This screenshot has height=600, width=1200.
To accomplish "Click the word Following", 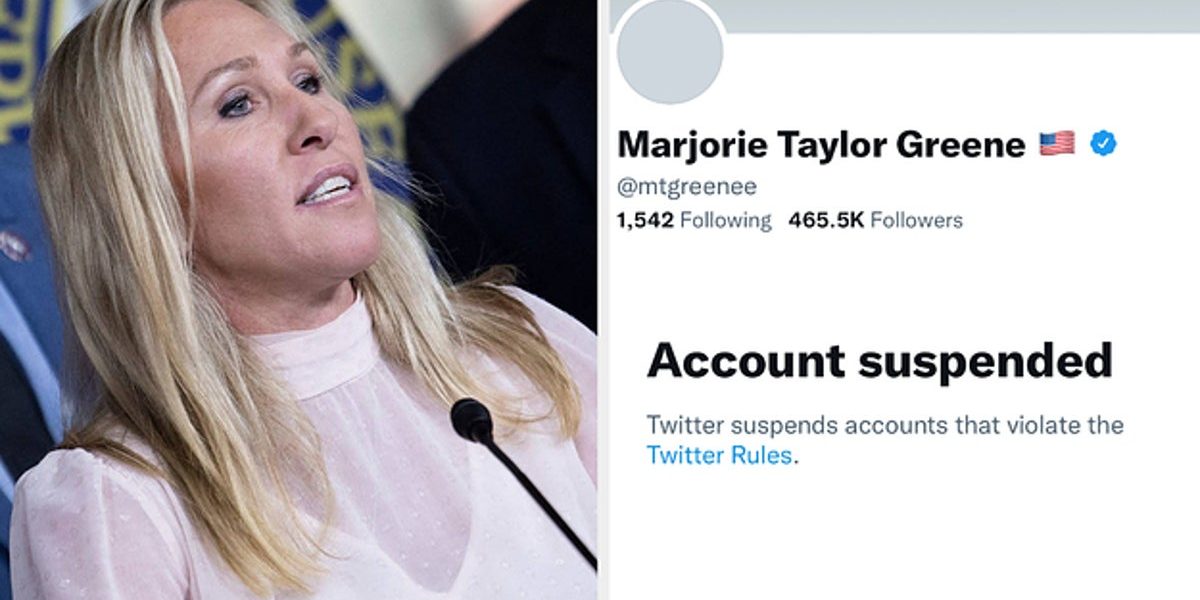I will (x=726, y=220).
